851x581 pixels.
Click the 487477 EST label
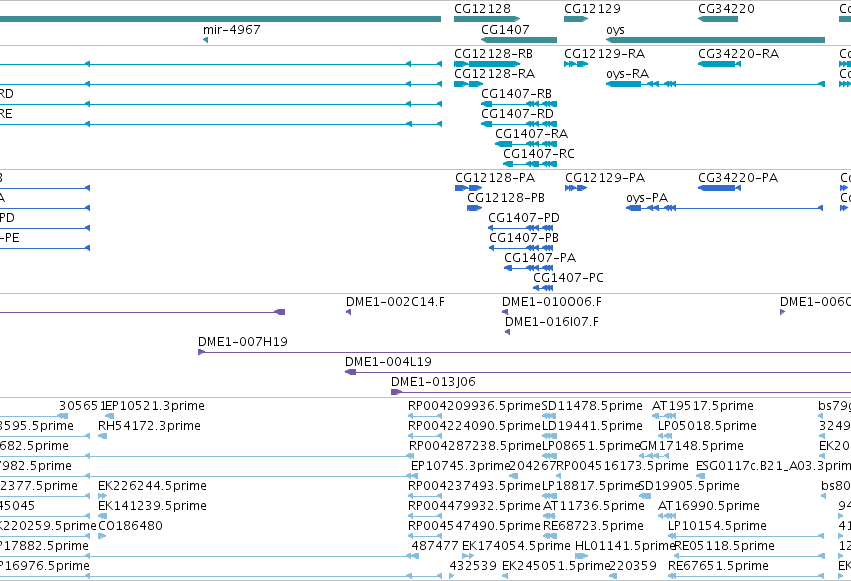435,546
